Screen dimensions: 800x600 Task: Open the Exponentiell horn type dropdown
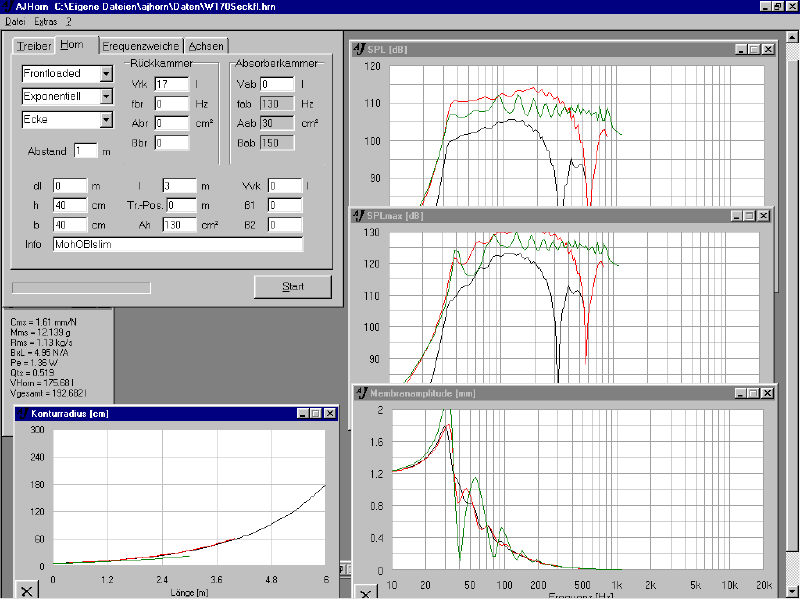tap(105, 97)
